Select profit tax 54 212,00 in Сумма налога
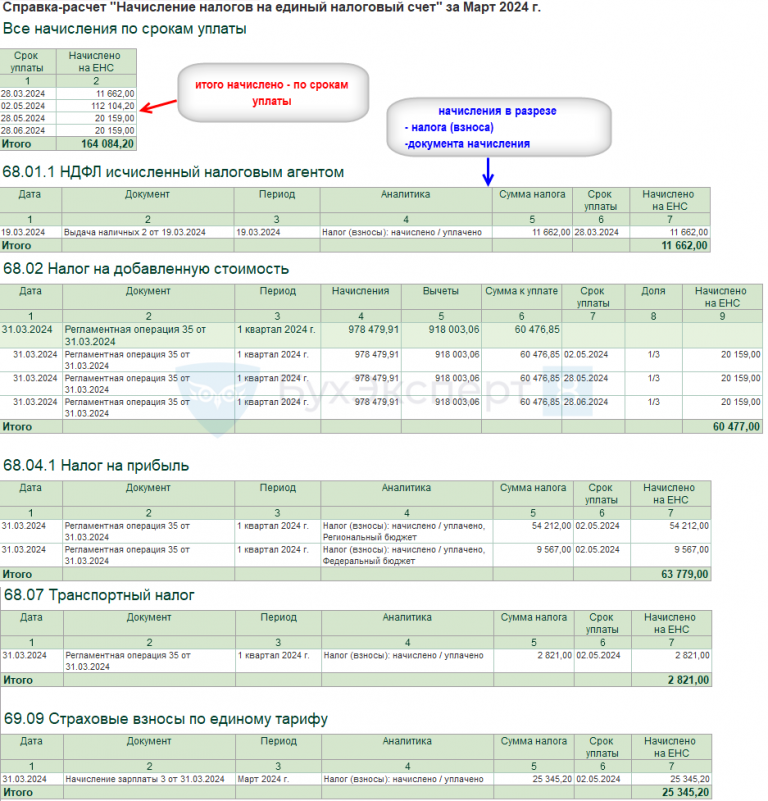Image resolution: width=768 pixels, height=801 pixels. (x=551, y=526)
